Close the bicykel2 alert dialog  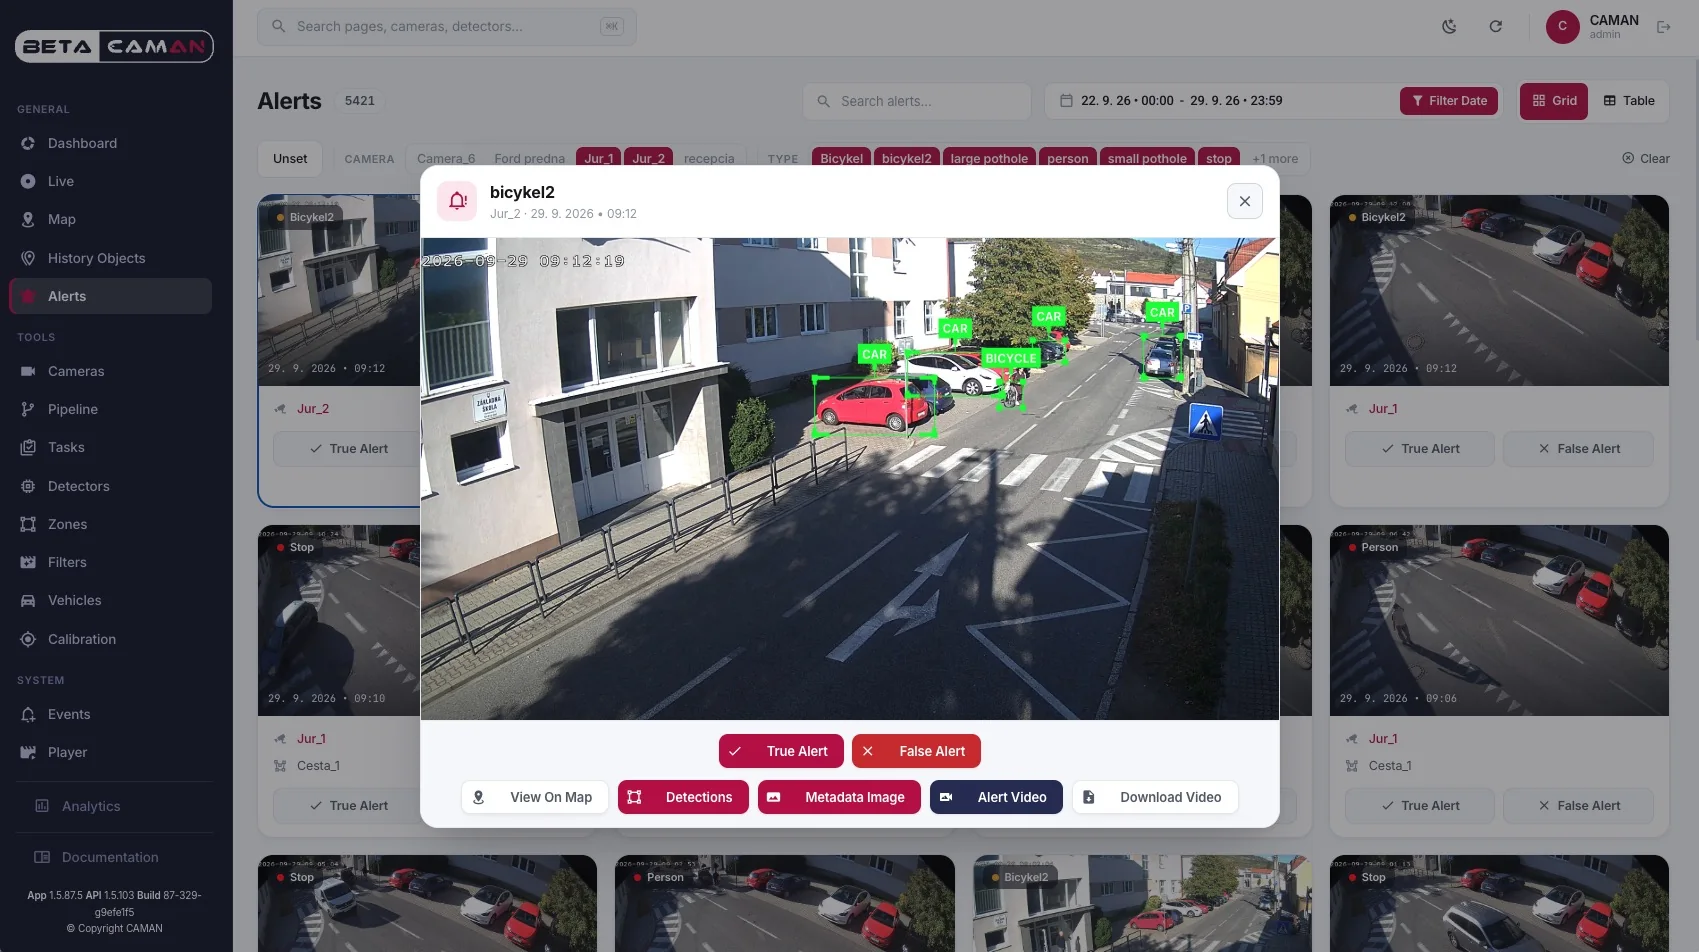point(1244,201)
